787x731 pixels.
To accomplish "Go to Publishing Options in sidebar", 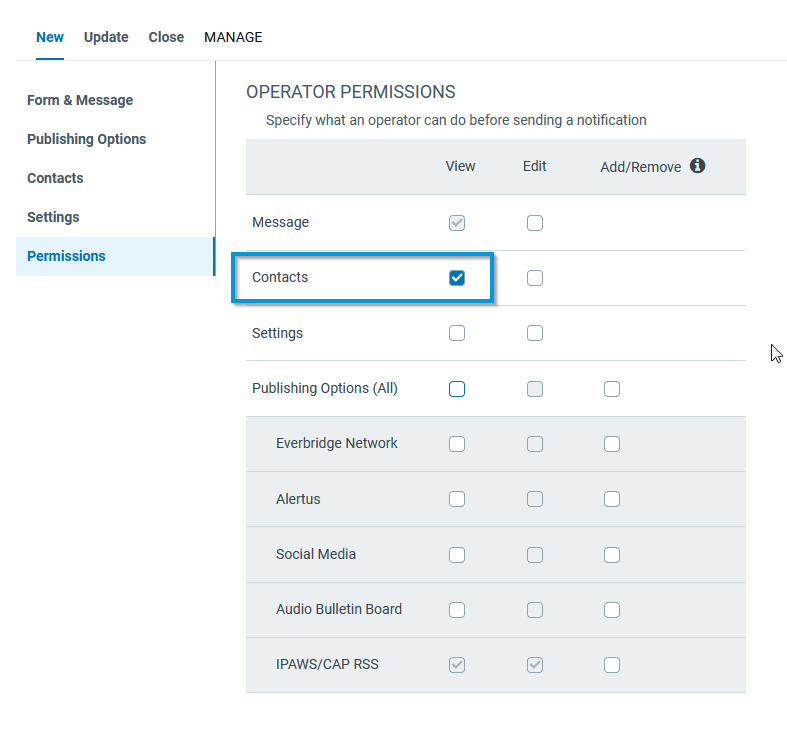I will (87, 139).
